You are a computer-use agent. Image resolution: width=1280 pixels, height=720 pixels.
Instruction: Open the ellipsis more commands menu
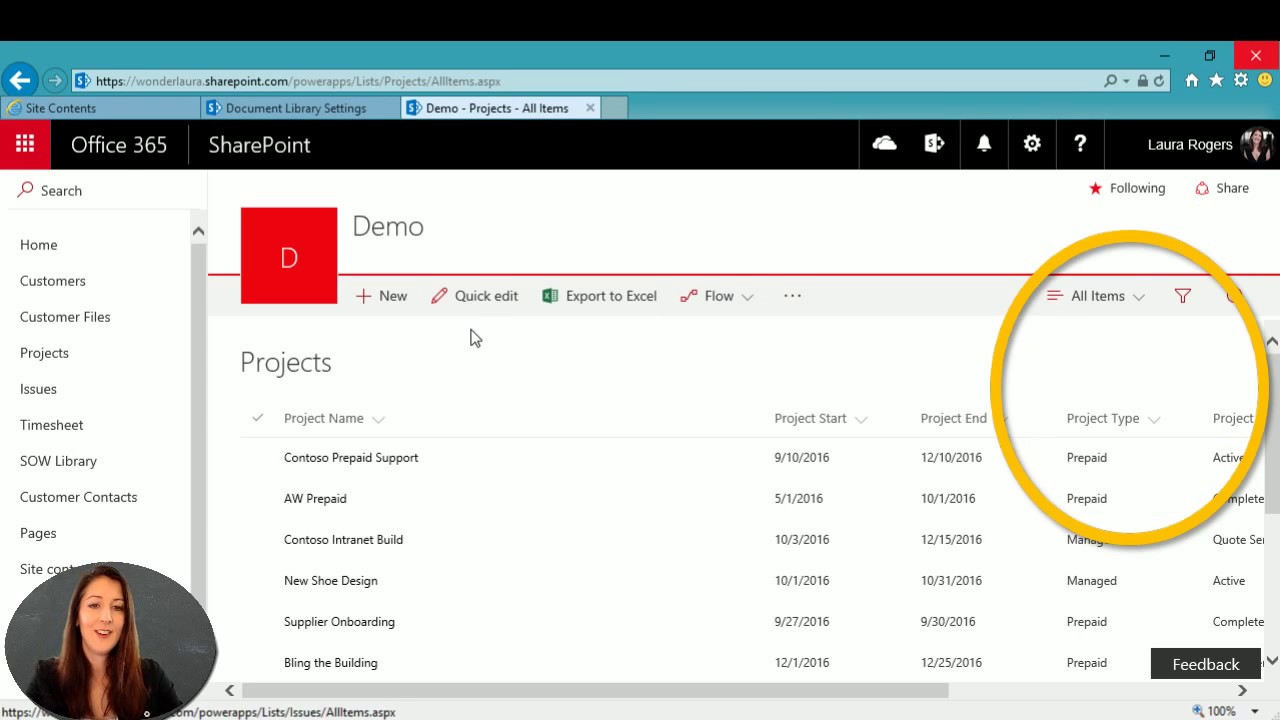(792, 296)
